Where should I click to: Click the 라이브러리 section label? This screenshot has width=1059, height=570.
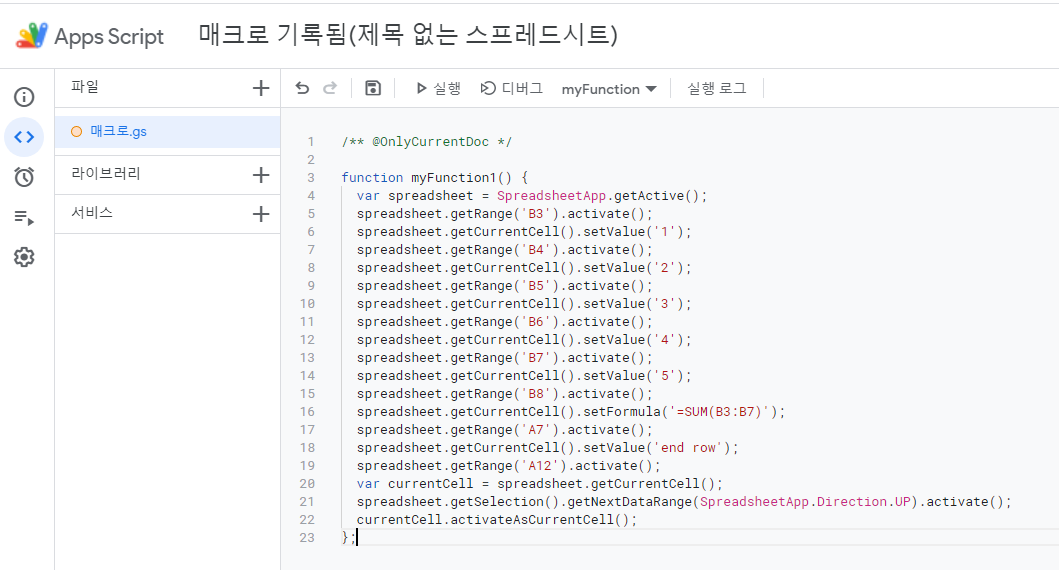(x=106, y=174)
